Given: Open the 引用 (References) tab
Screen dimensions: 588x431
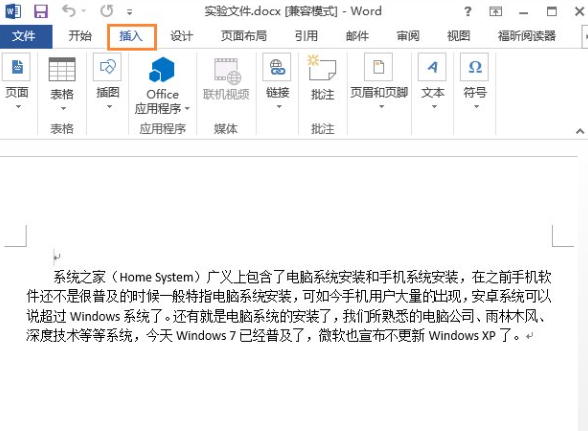Looking at the screenshot, I should pos(306,36).
